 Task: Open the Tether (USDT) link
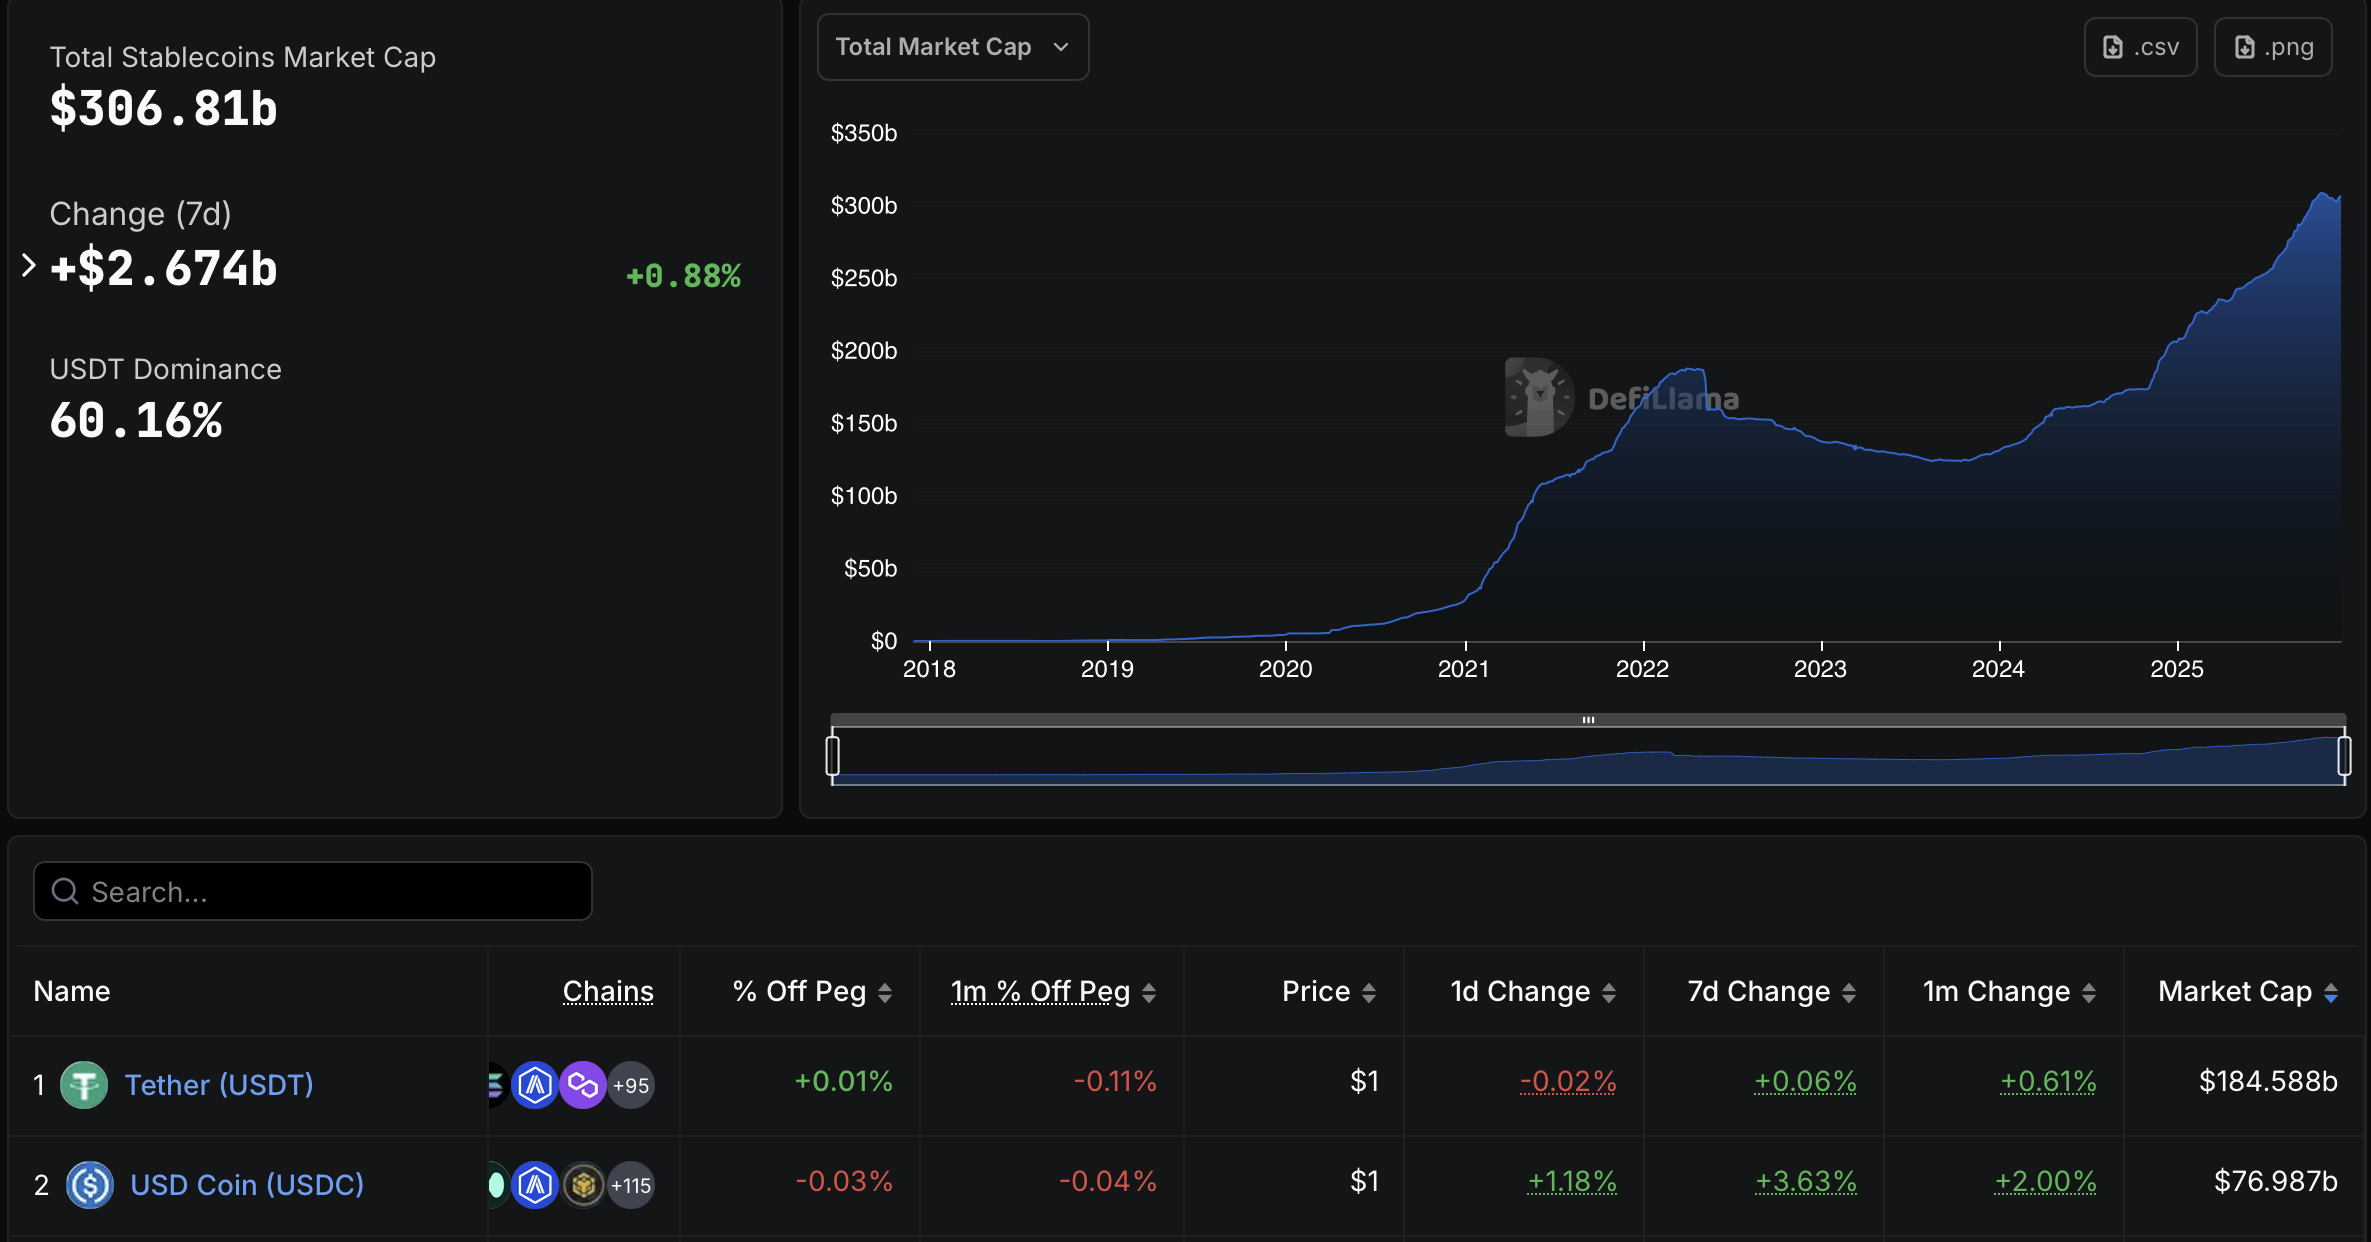[x=219, y=1084]
